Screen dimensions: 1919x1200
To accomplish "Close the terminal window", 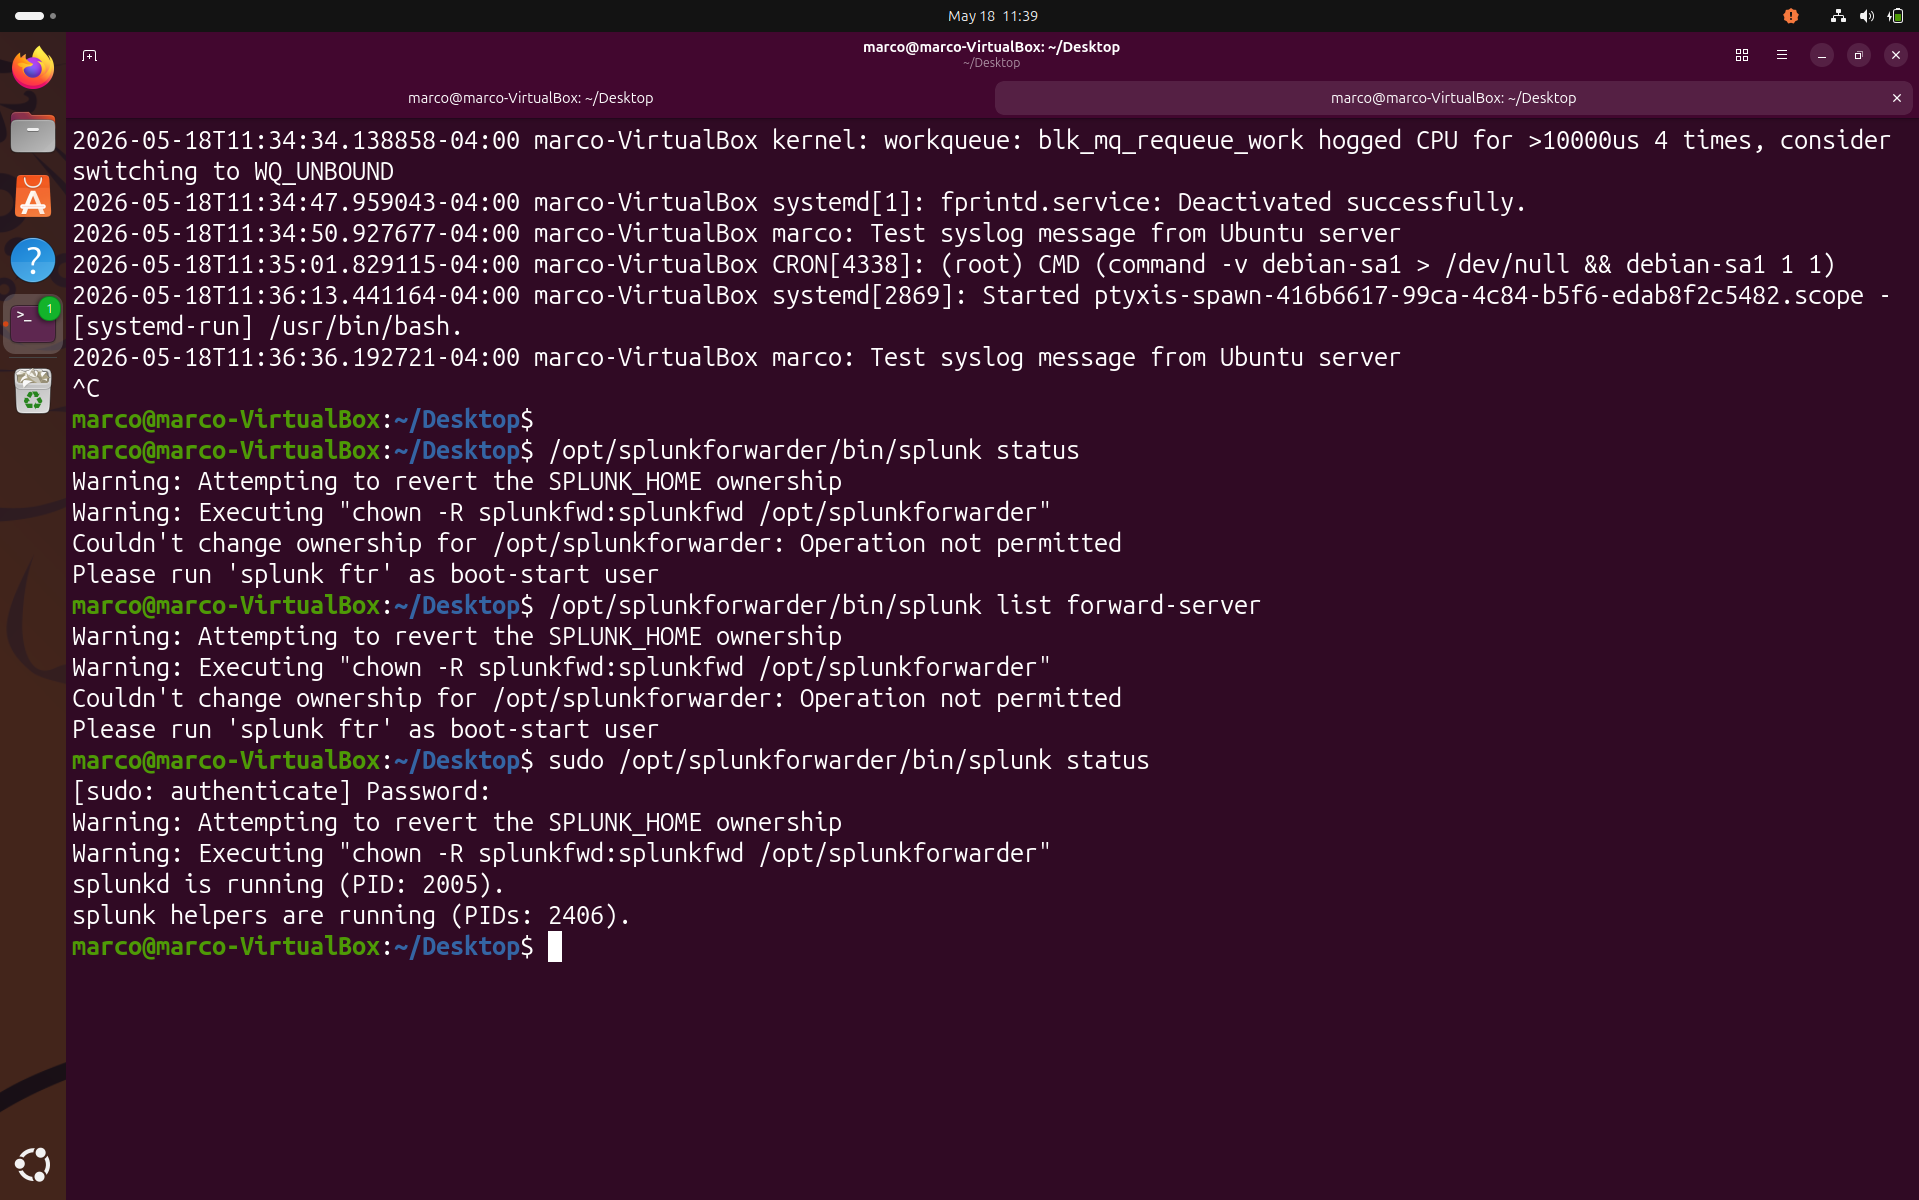I will (x=1896, y=55).
